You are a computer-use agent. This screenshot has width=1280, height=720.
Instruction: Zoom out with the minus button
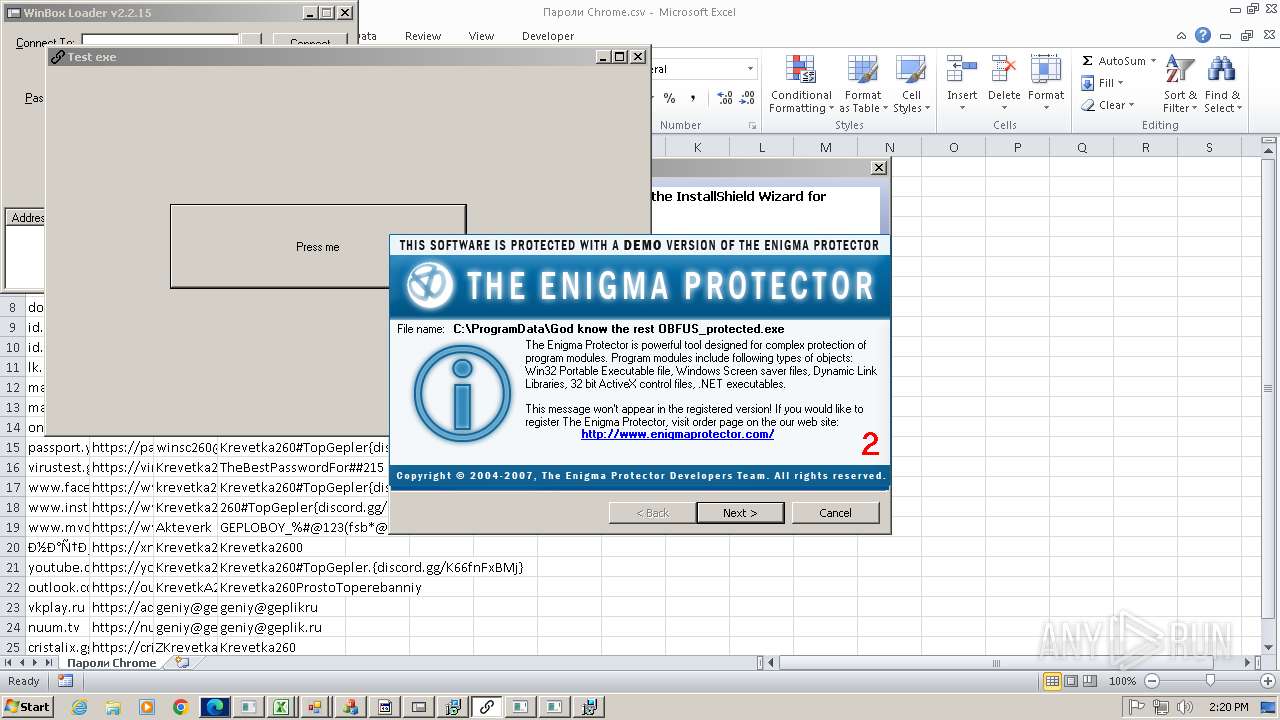[x=1151, y=681]
